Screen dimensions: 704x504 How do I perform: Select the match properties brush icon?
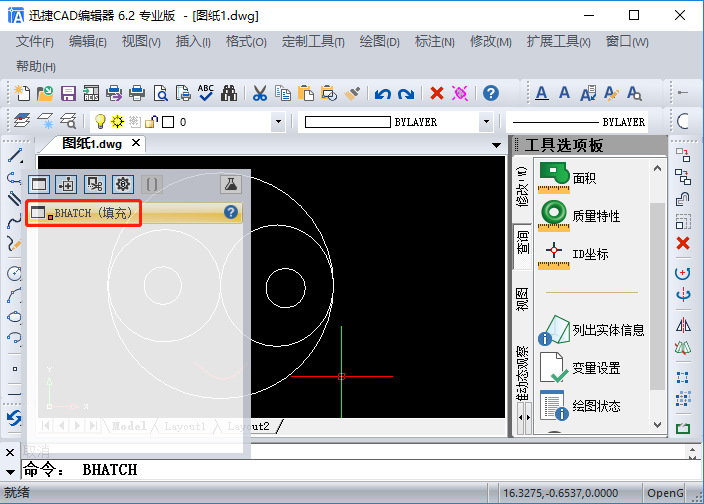coord(352,93)
